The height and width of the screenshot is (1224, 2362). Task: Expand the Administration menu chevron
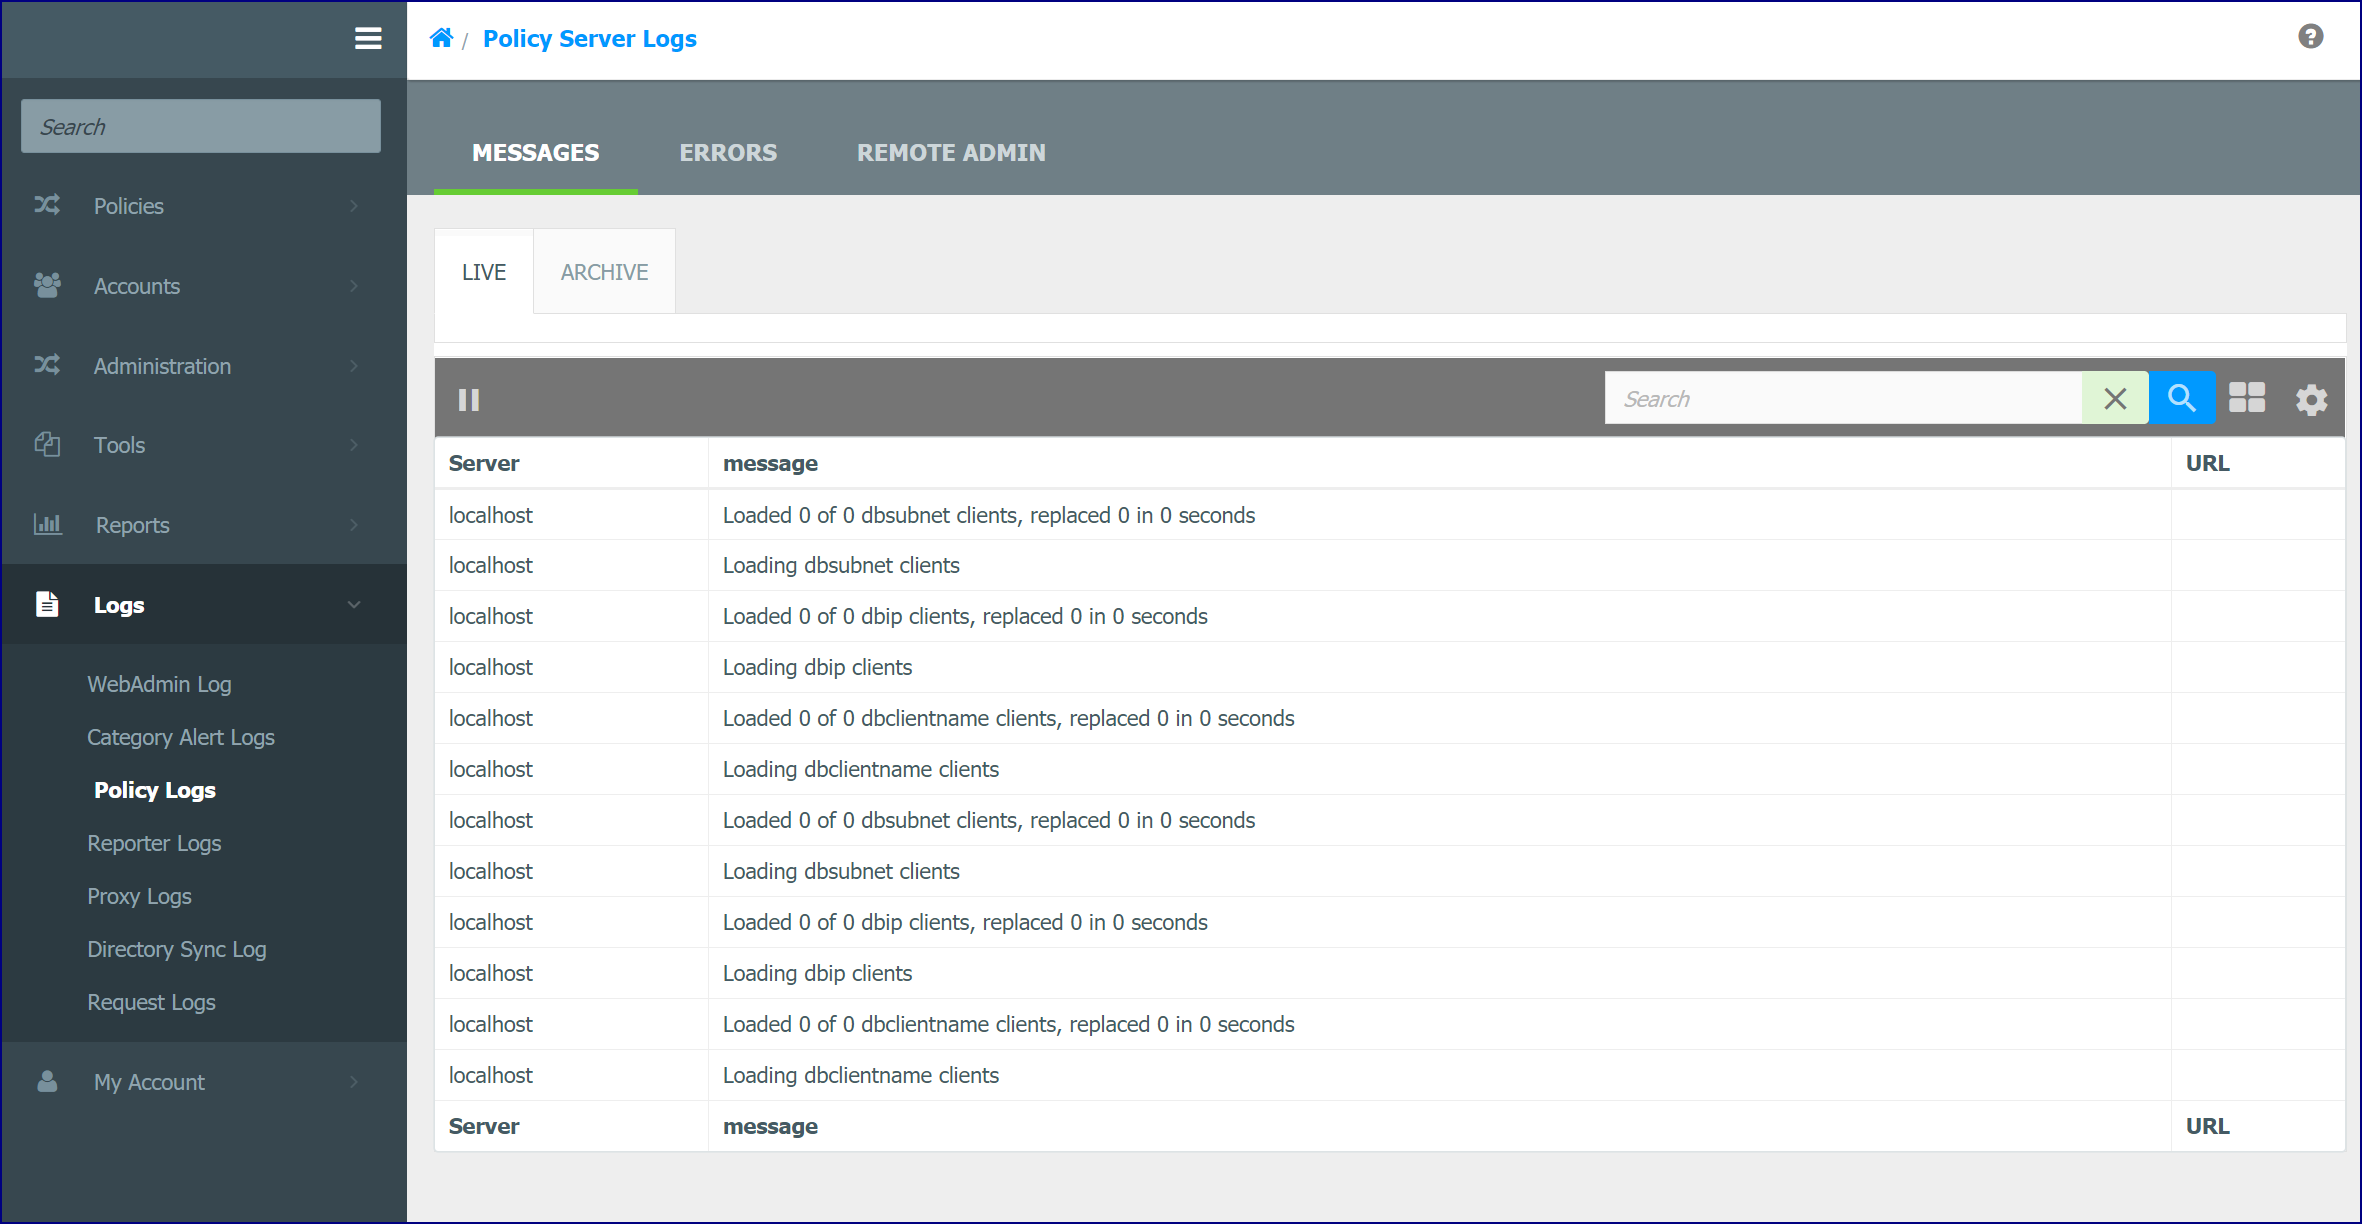point(354,366)
